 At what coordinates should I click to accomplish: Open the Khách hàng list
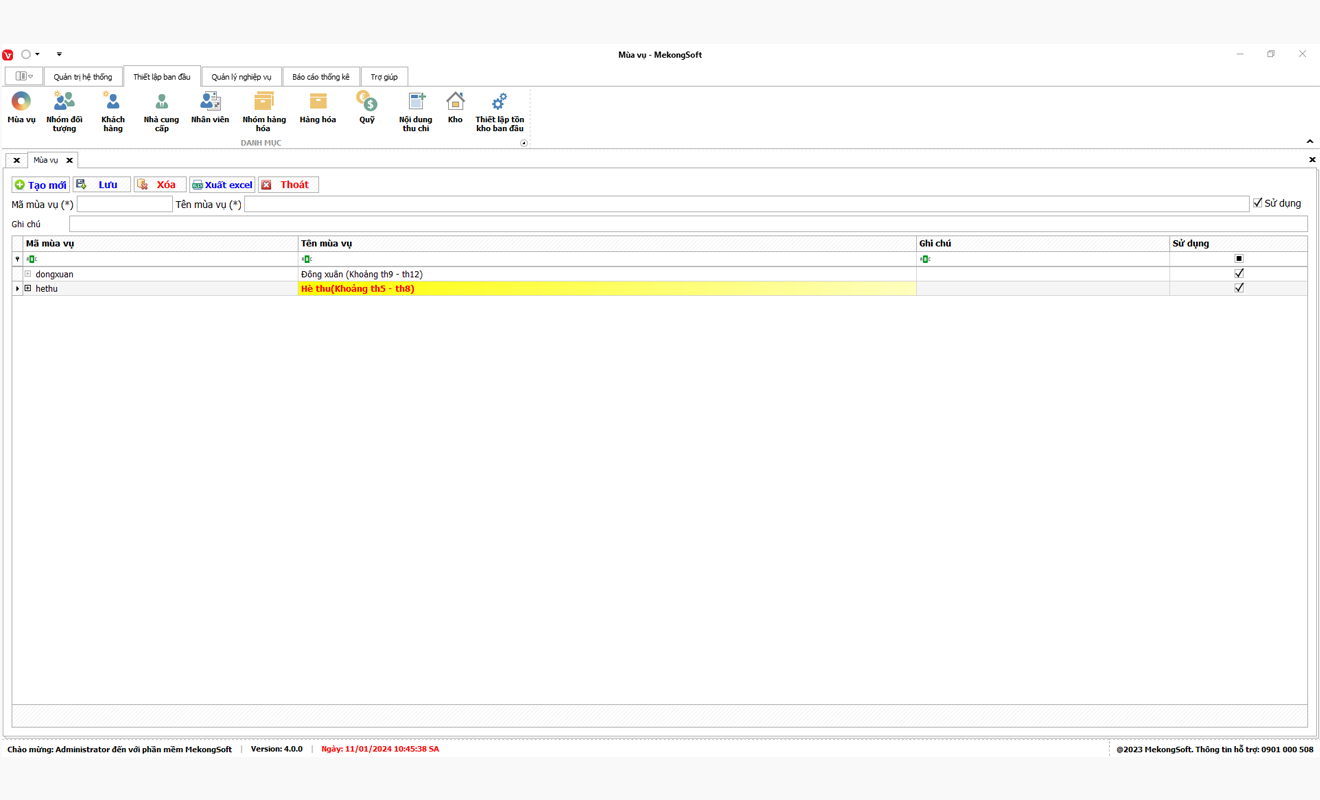112,109
